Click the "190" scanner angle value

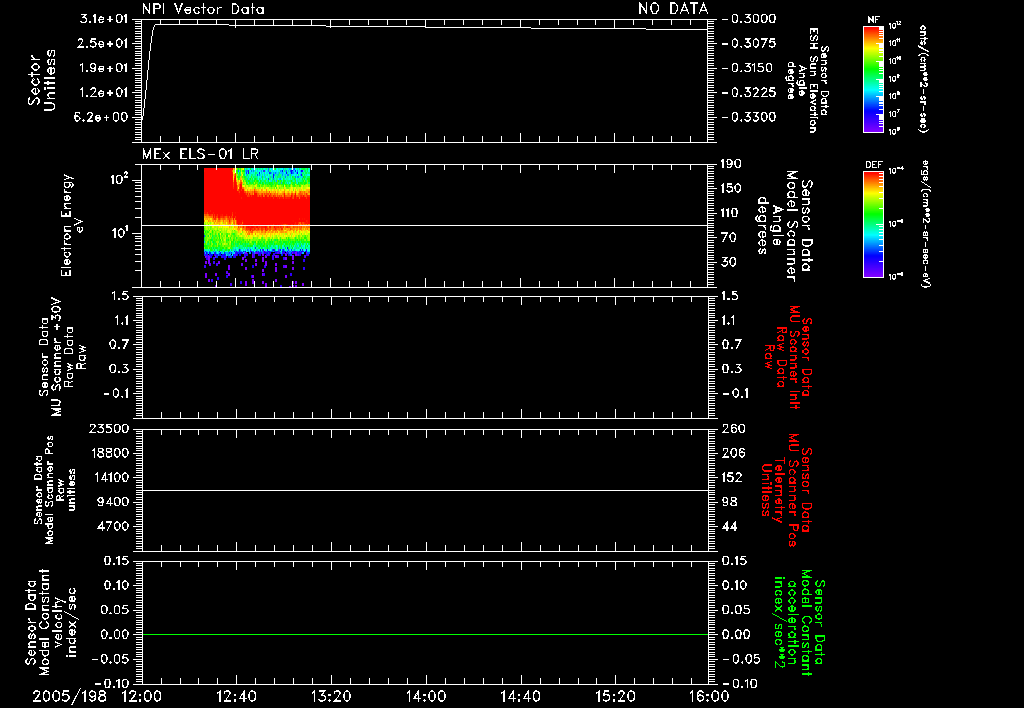[731, 164]
